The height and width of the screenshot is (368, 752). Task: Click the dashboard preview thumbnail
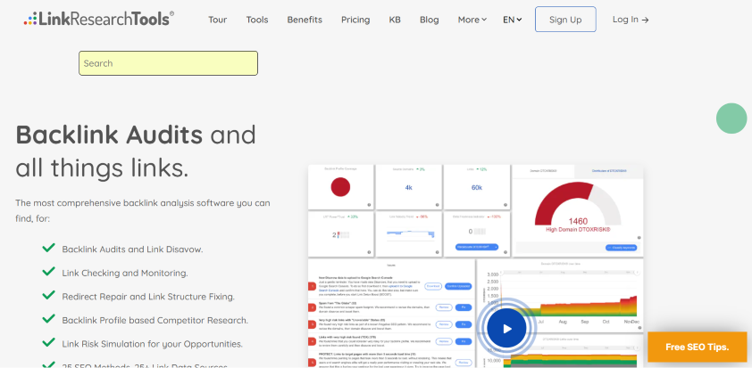tap(475, 266)
